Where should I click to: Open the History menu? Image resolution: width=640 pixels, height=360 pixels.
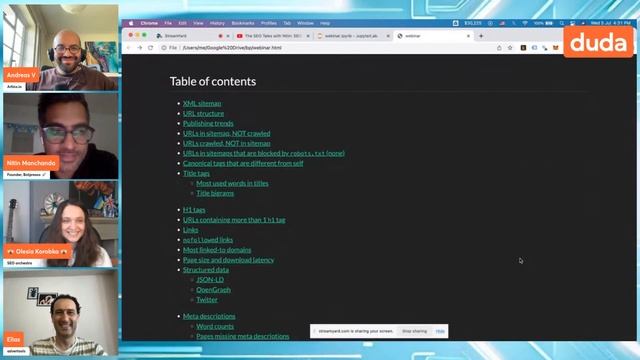[x=217, y=23]
